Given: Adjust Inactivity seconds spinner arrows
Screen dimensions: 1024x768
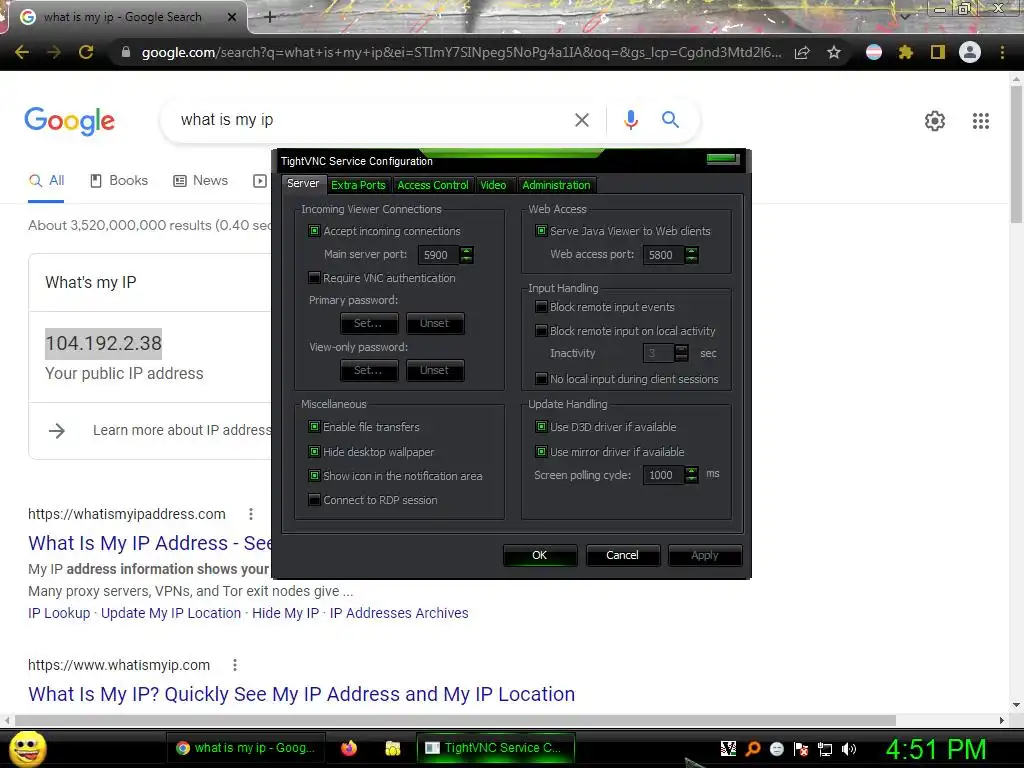Looking at the screenshot, I should [681, 353].
